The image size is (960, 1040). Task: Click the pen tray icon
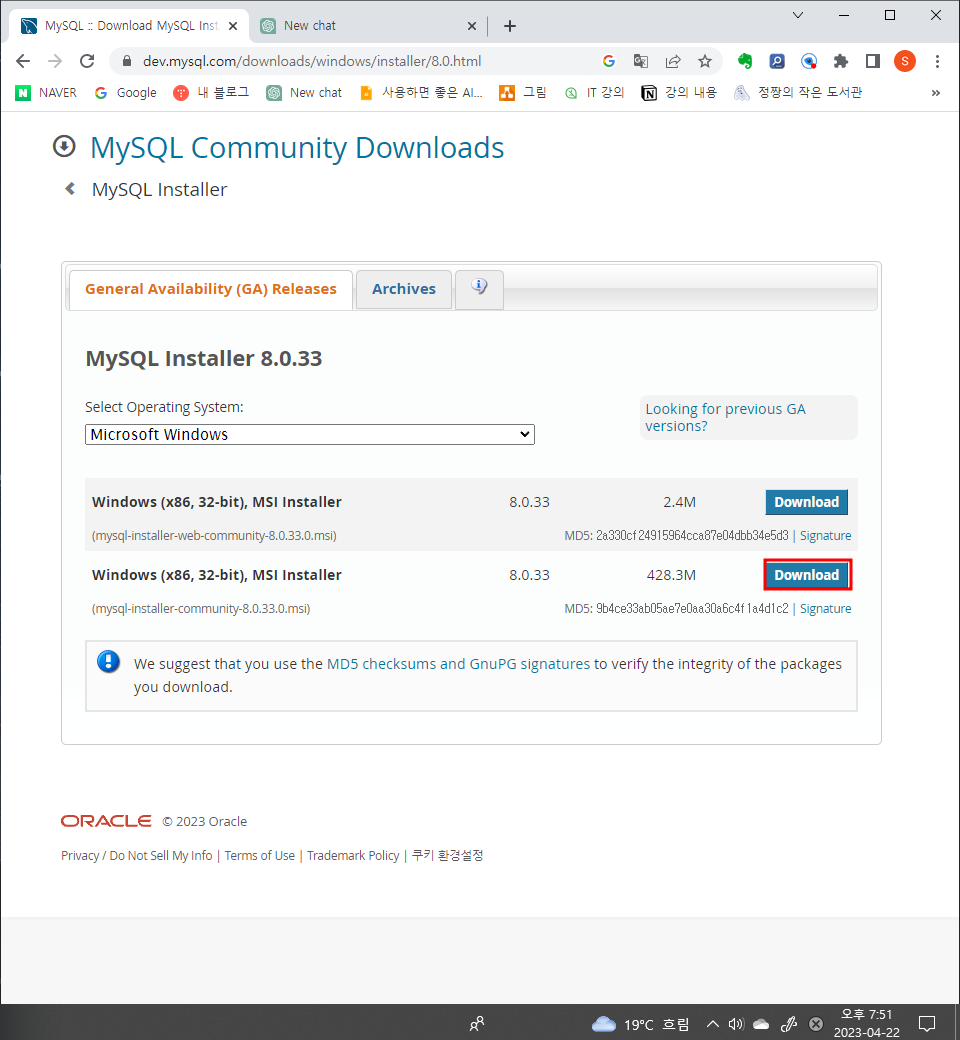tap(788, 1024)
